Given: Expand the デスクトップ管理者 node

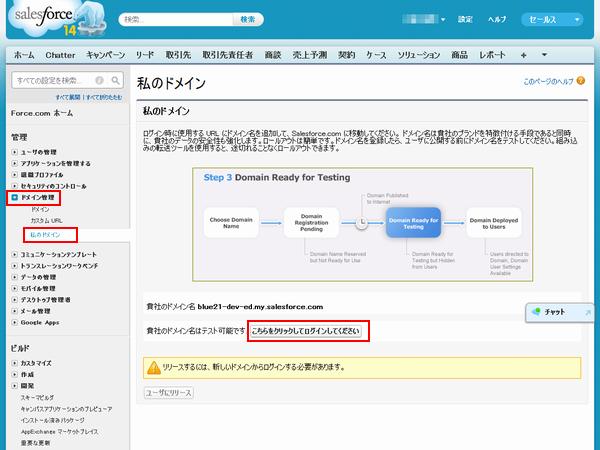Looking at the screenshot, I should coord(15,300).
